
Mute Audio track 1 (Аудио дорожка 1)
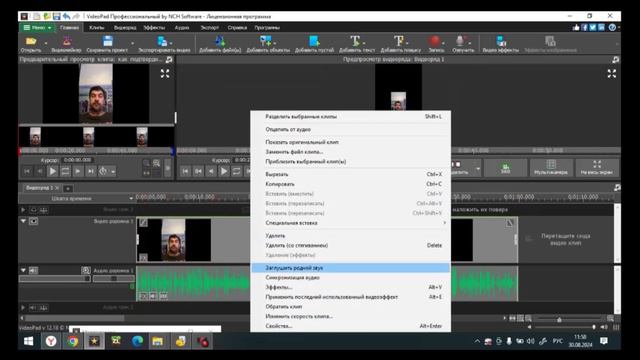pyautogui.click(x=33, y=270)
